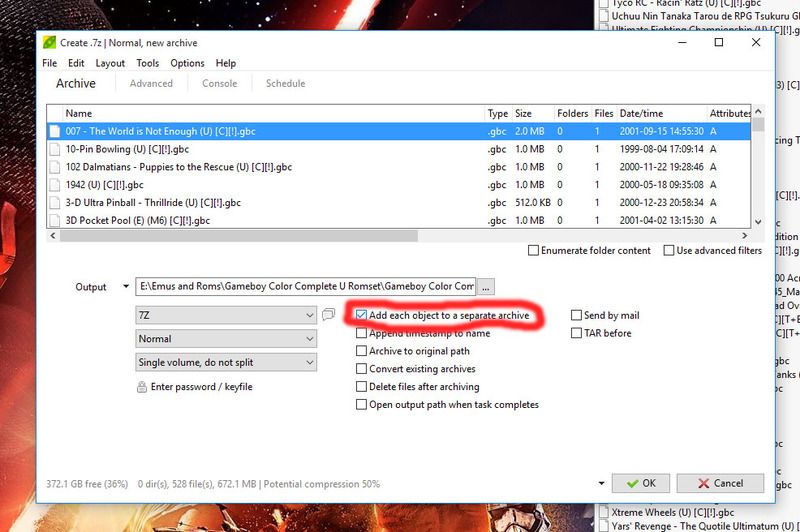Click the PeaZip app icon in title bar
Viewport: 800px width, 532px height.
coord(49,43)
